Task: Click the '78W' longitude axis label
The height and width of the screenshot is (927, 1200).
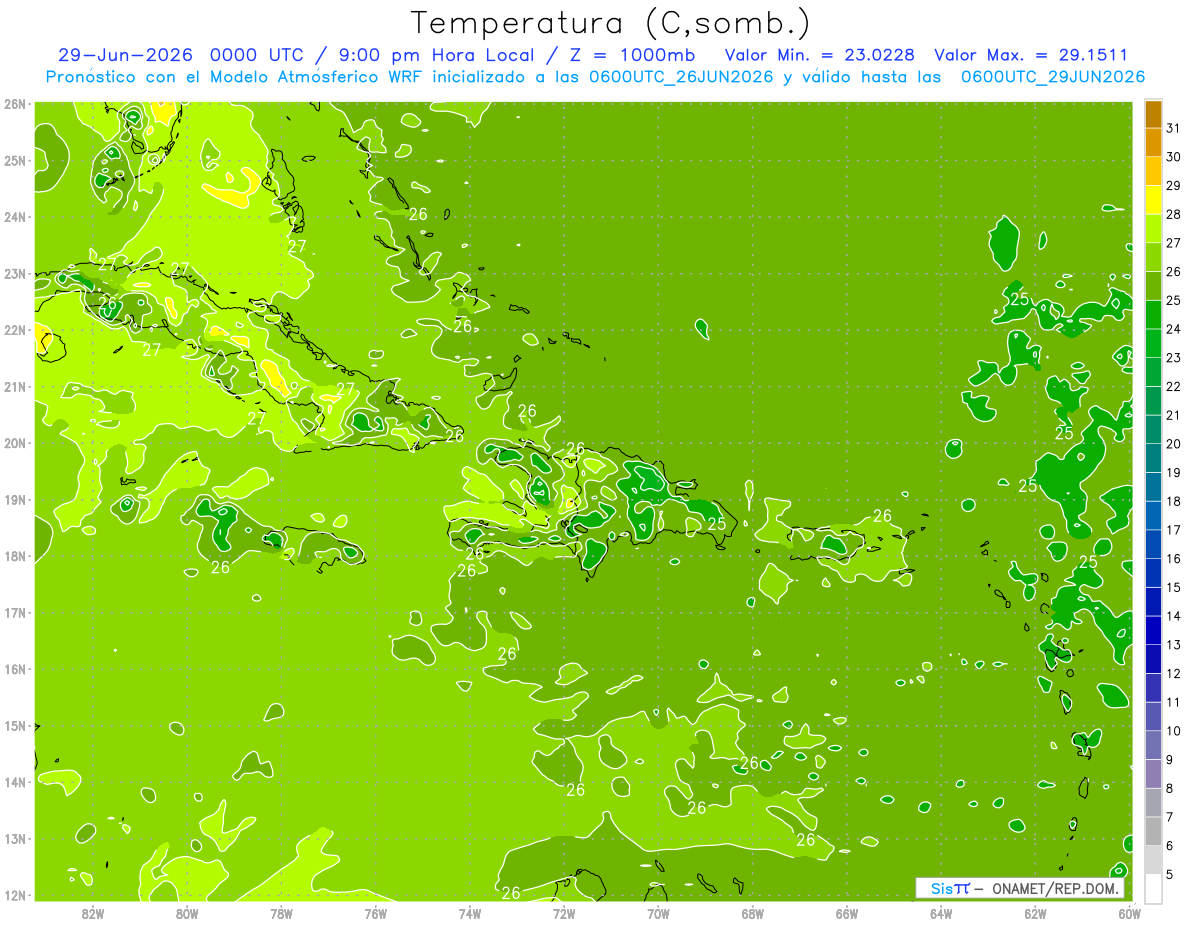Action: point(281,913)
